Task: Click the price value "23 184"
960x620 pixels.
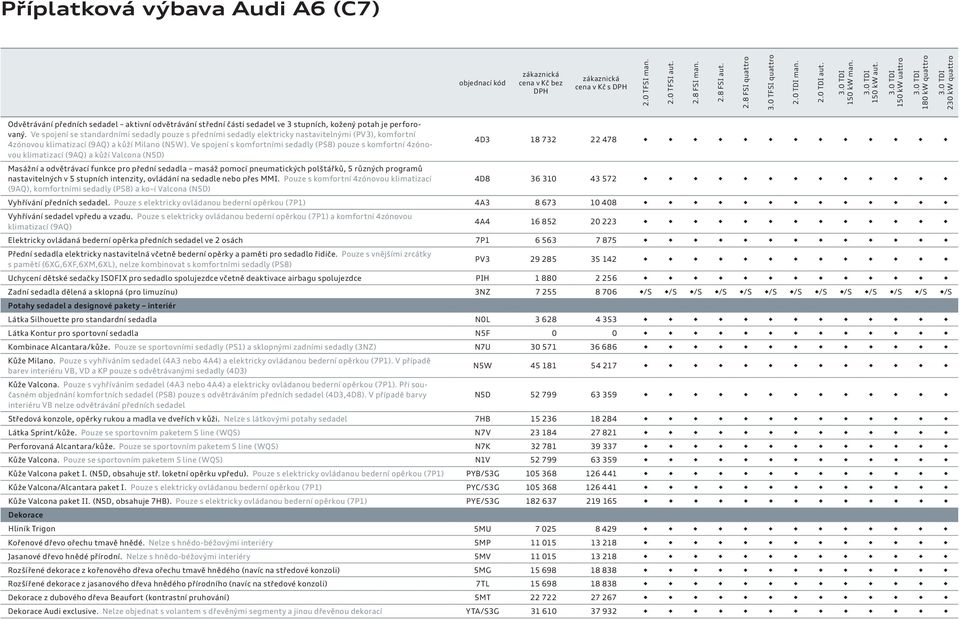Action: point(544,433)
